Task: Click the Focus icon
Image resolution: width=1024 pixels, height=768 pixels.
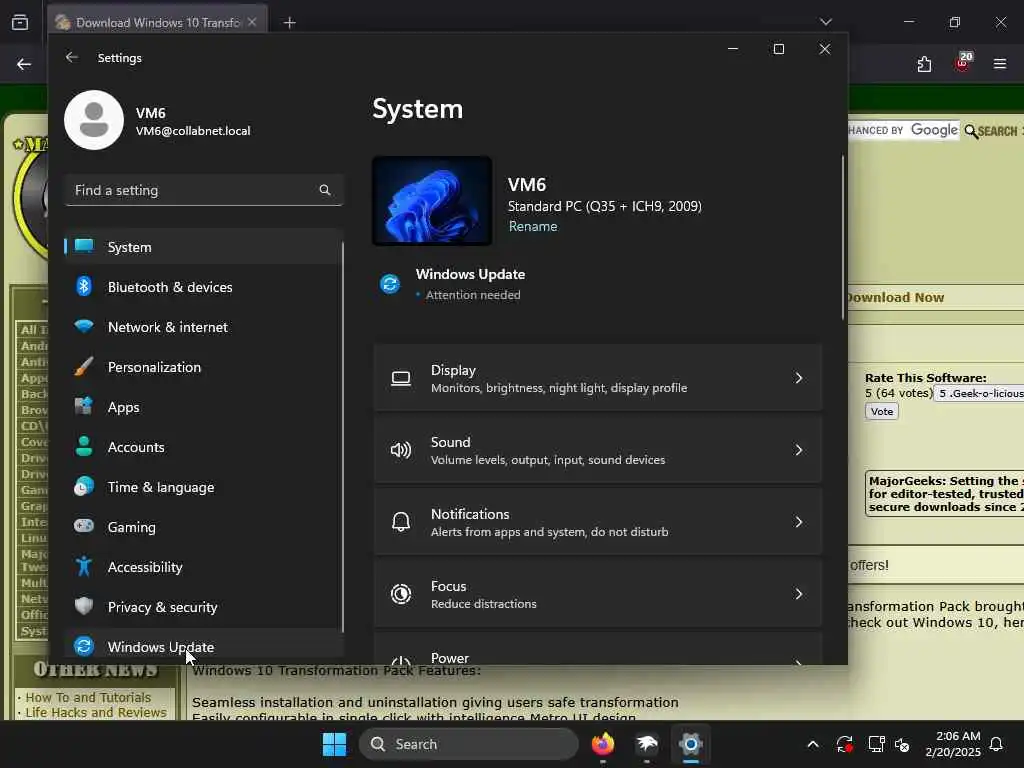Action: [x=400, y=594]
